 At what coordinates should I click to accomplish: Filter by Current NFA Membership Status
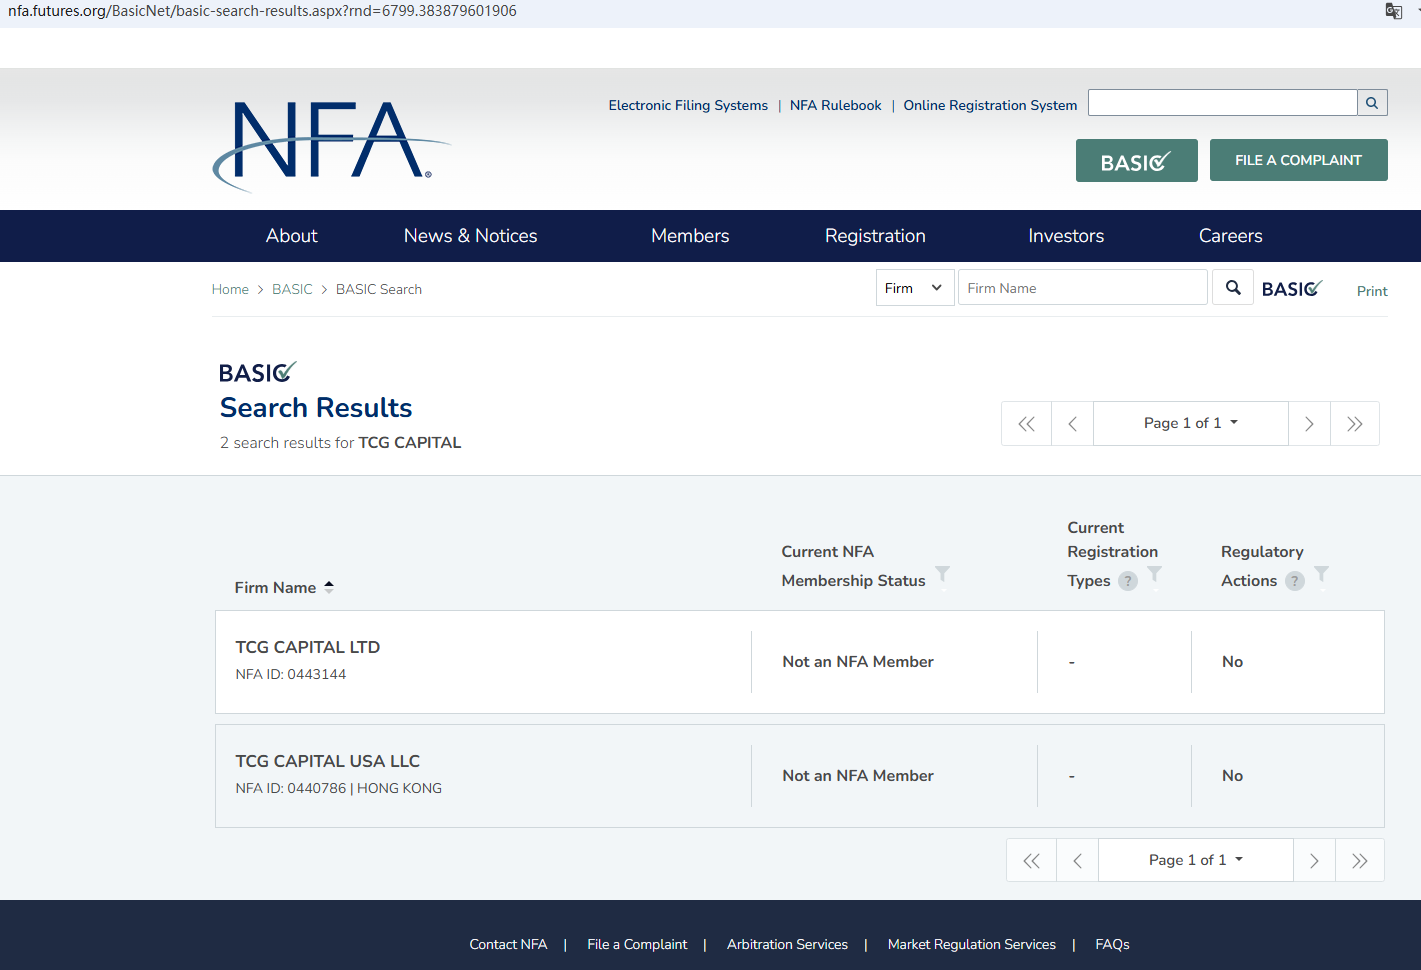pyautogui.click(x=942, y=574)
